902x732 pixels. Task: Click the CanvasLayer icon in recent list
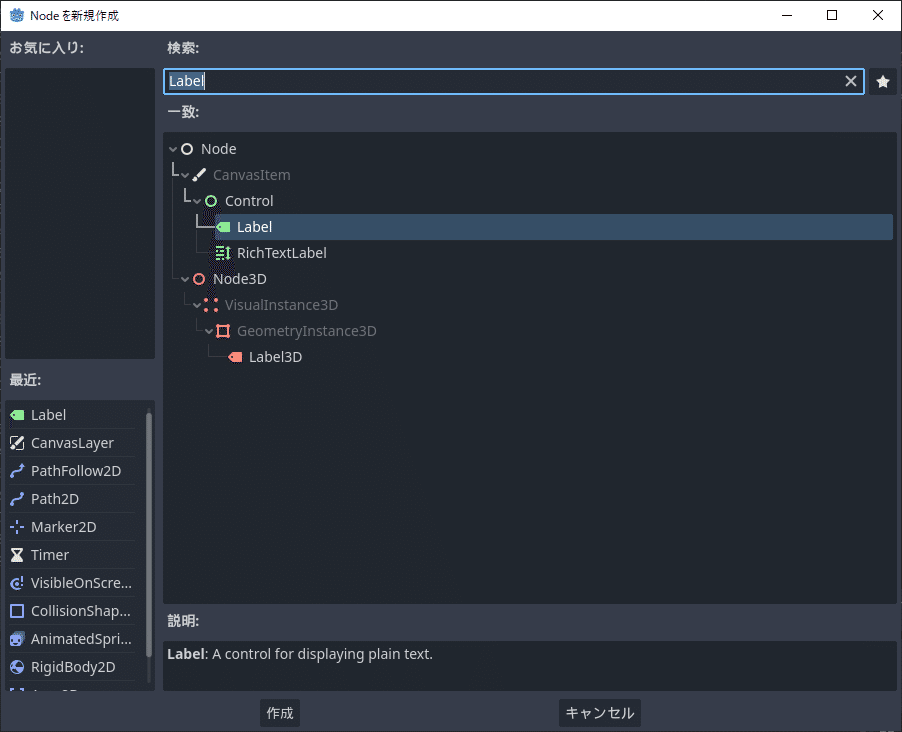(x=17, y=443)
